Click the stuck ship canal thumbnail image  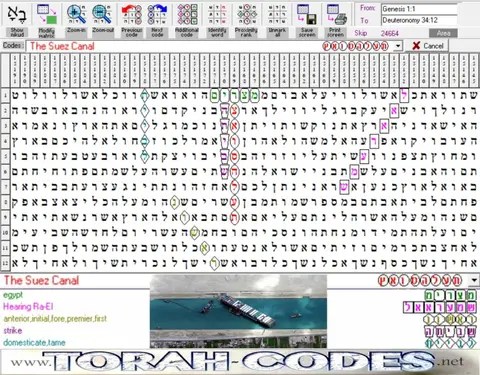[238, 312]
